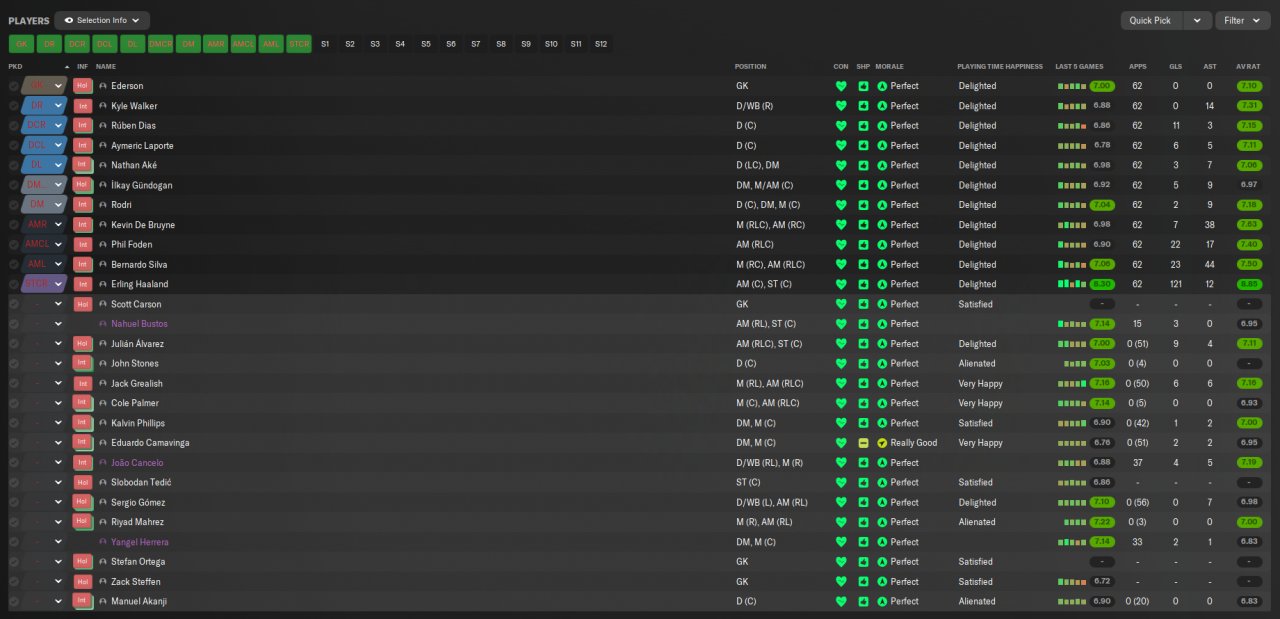Click Kevin De Bruyne's match sharpness icon
Screen dimensions: 1280x619
(x=863, y=225)
